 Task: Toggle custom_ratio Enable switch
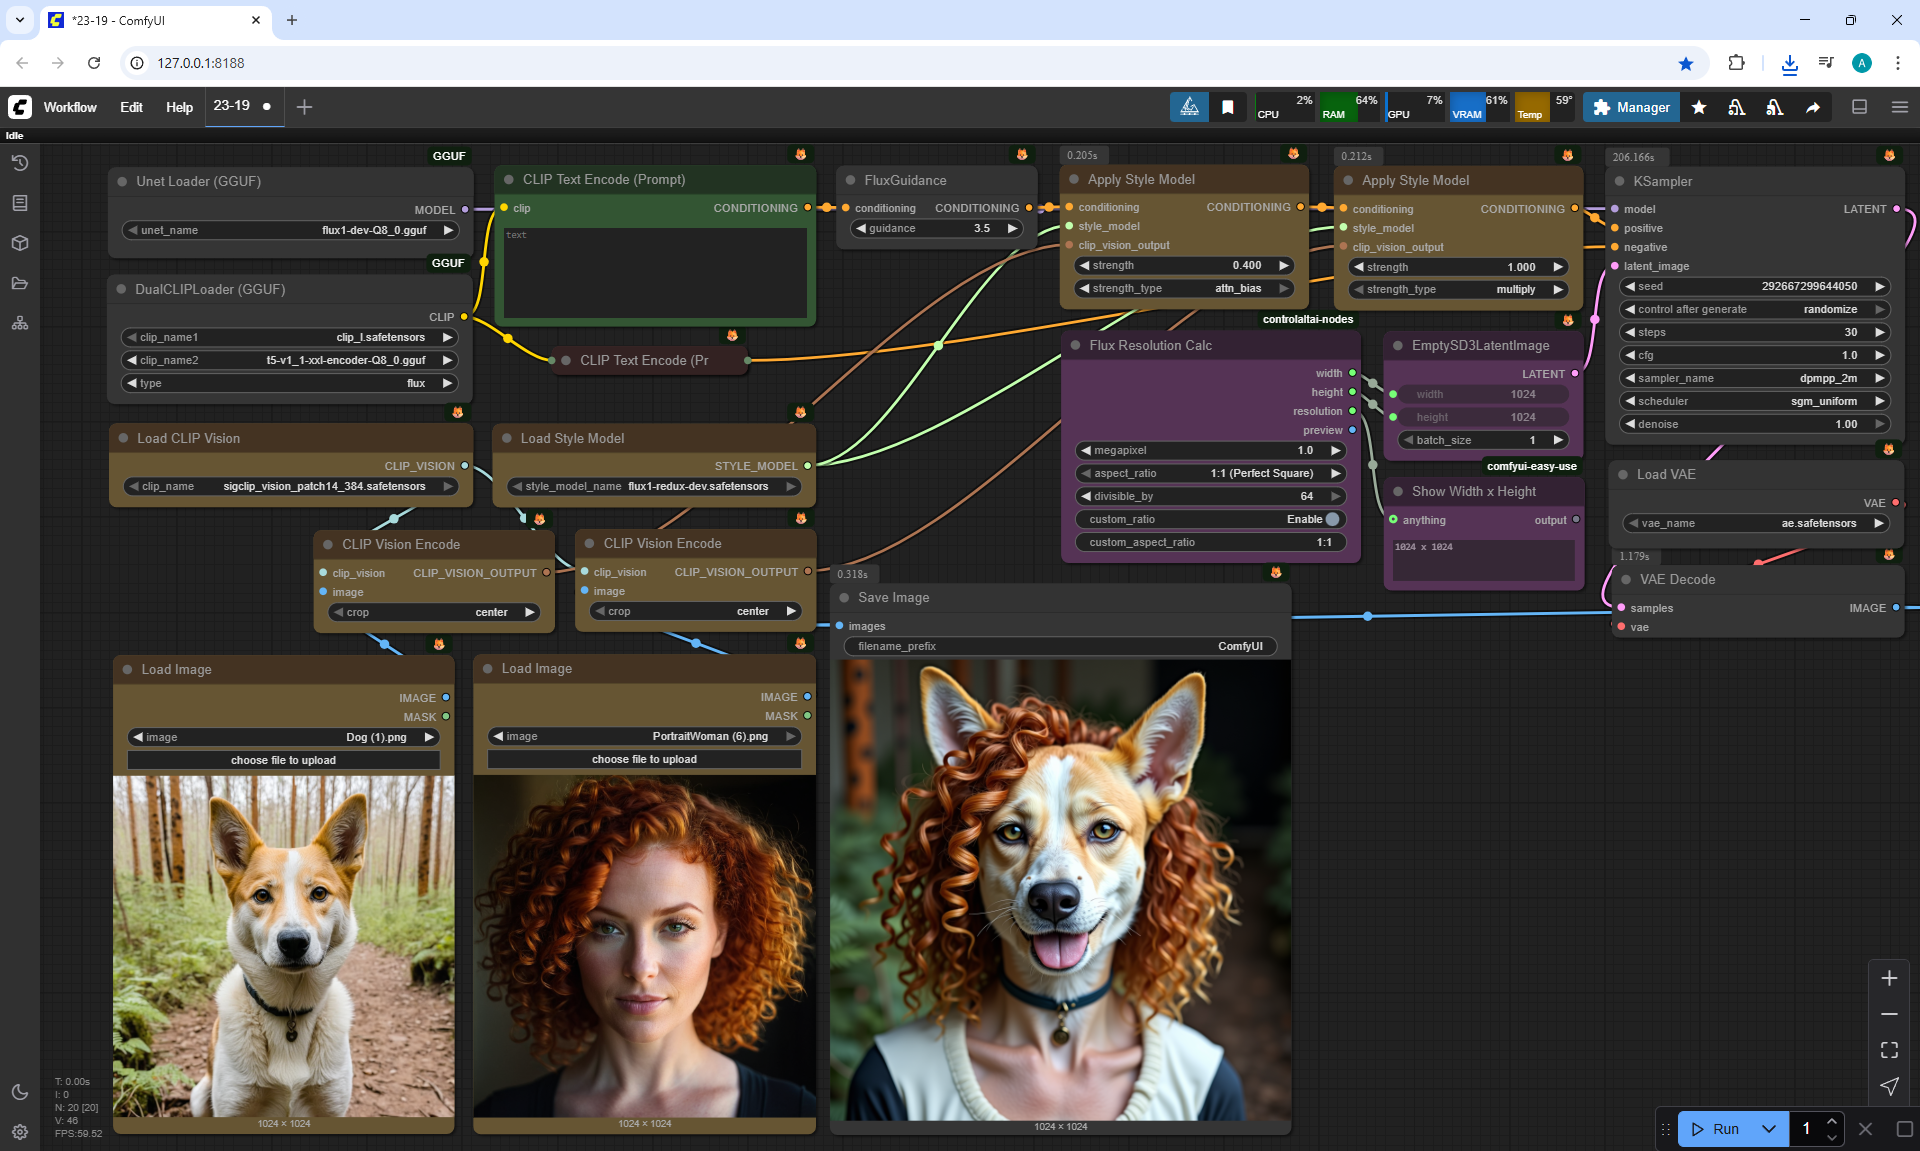(1332, 519)
